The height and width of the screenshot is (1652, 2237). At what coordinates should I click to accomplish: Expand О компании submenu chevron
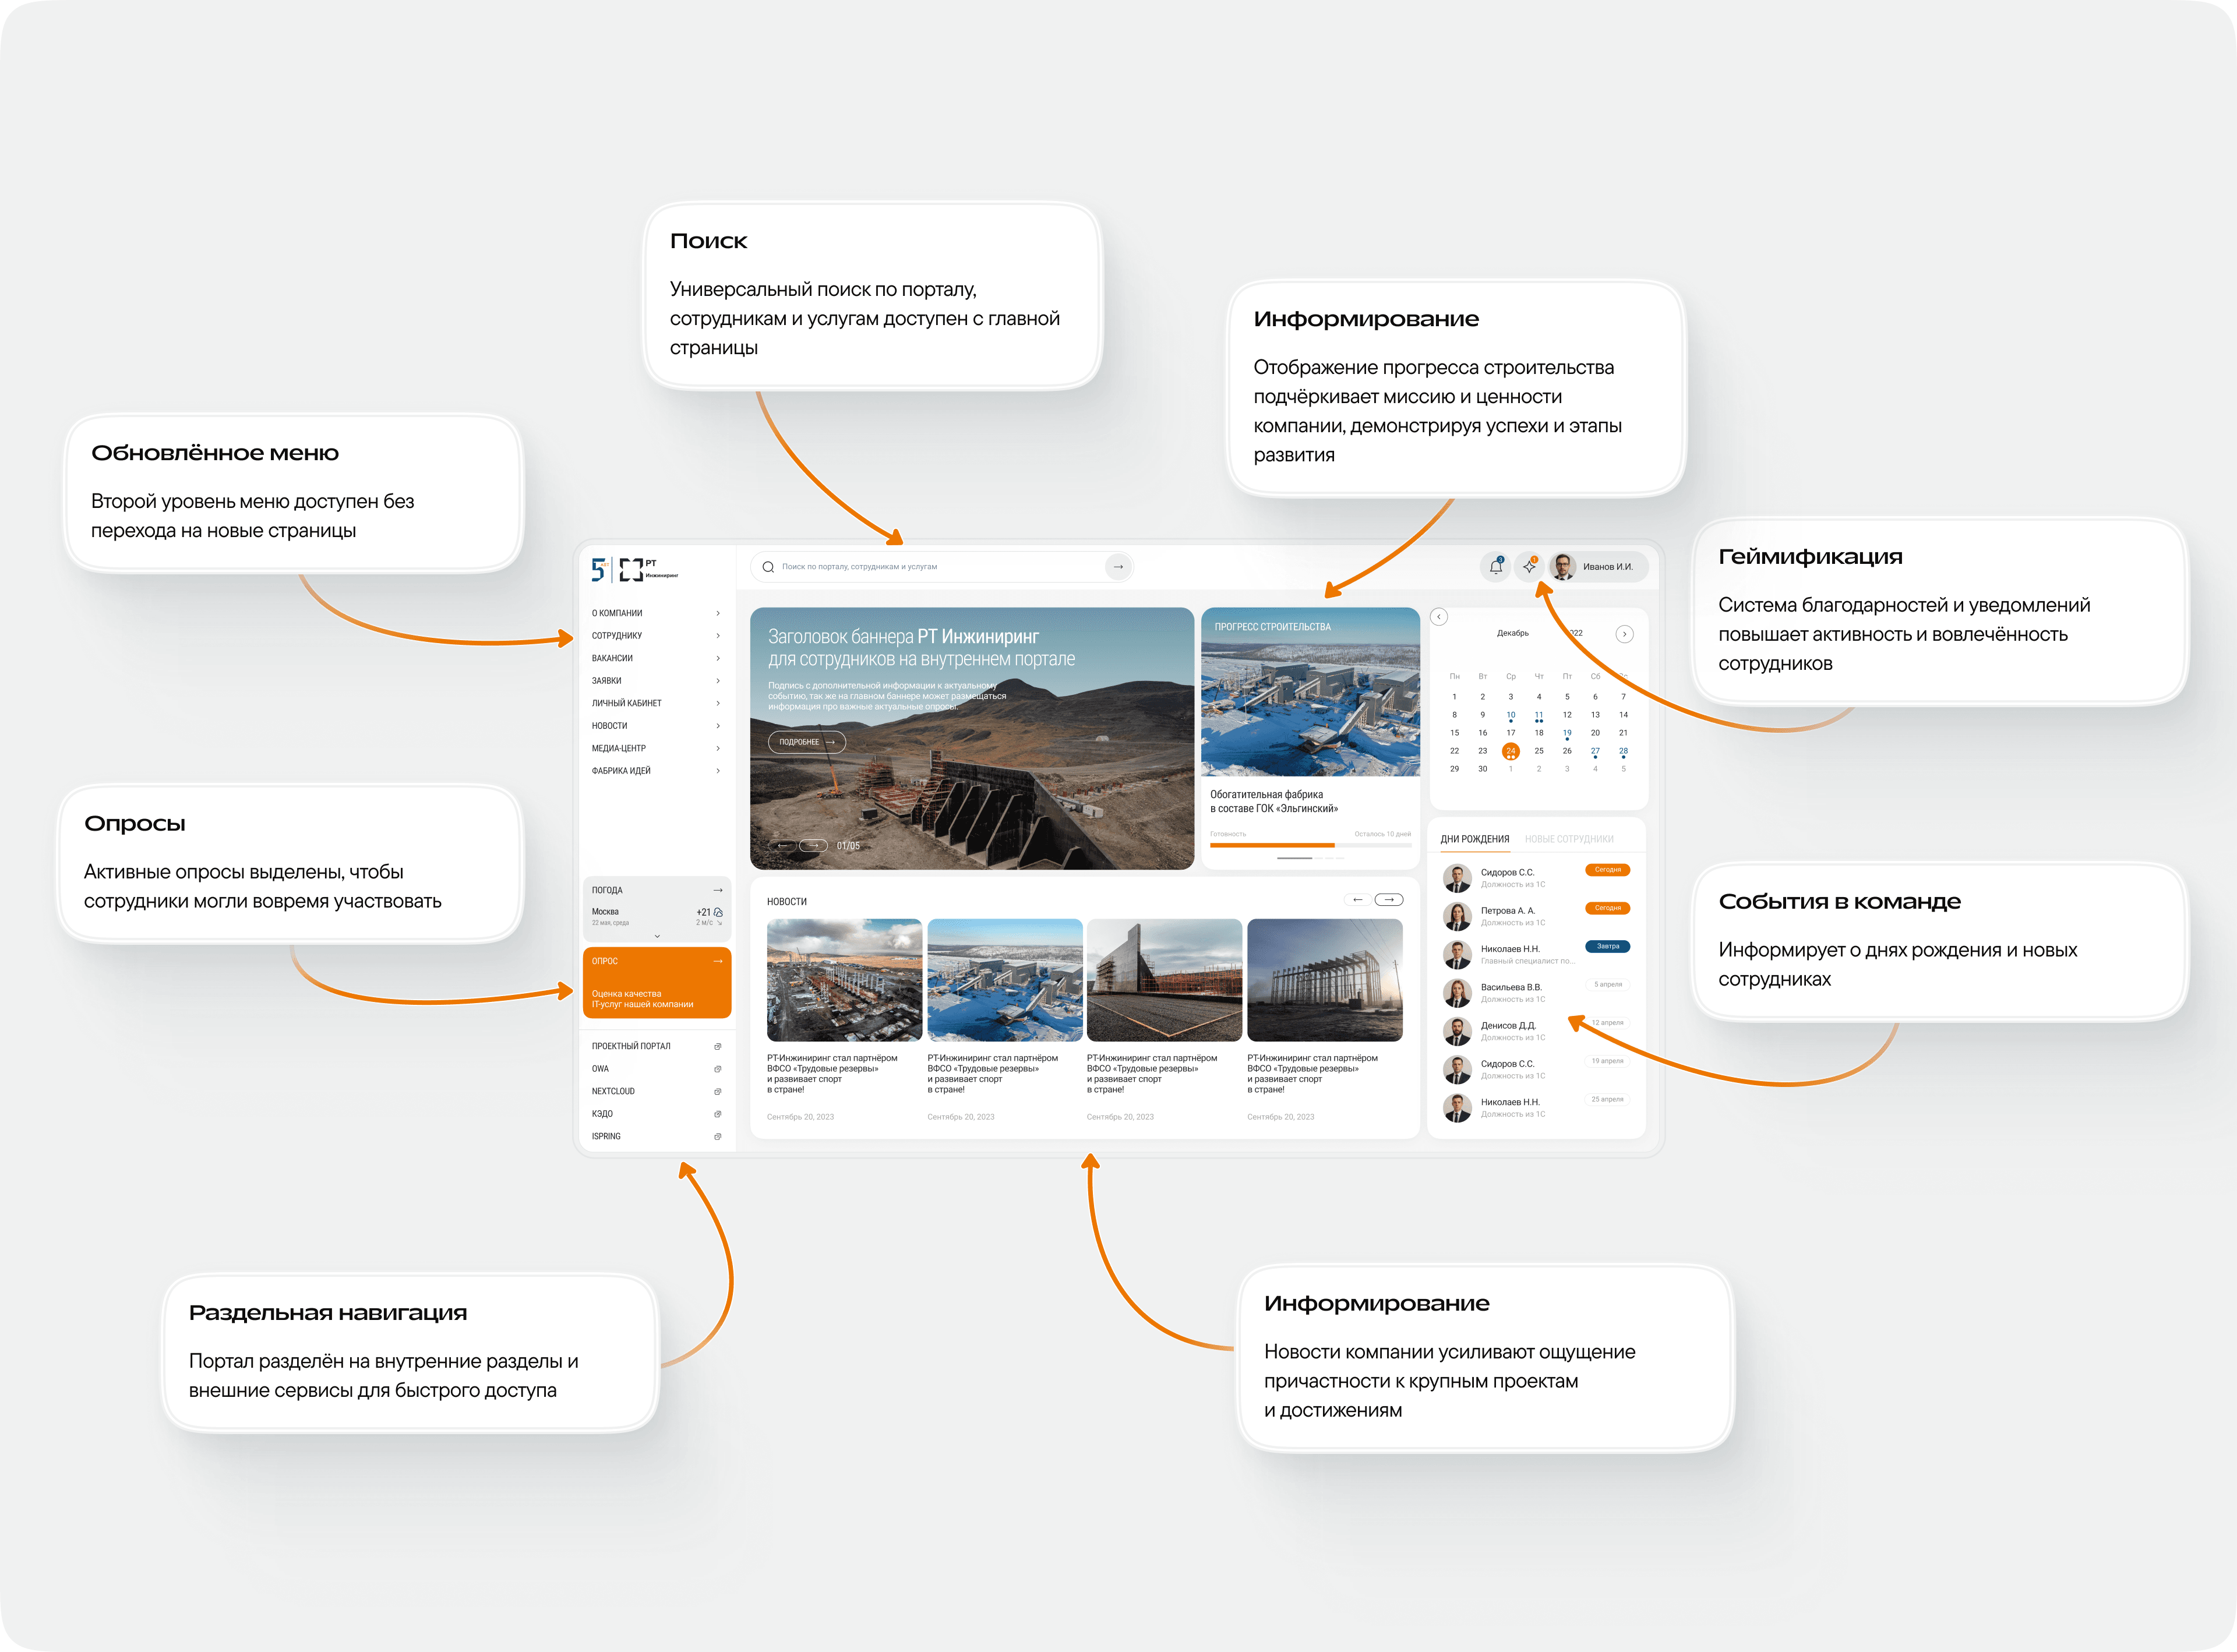[x=718, y=613]
